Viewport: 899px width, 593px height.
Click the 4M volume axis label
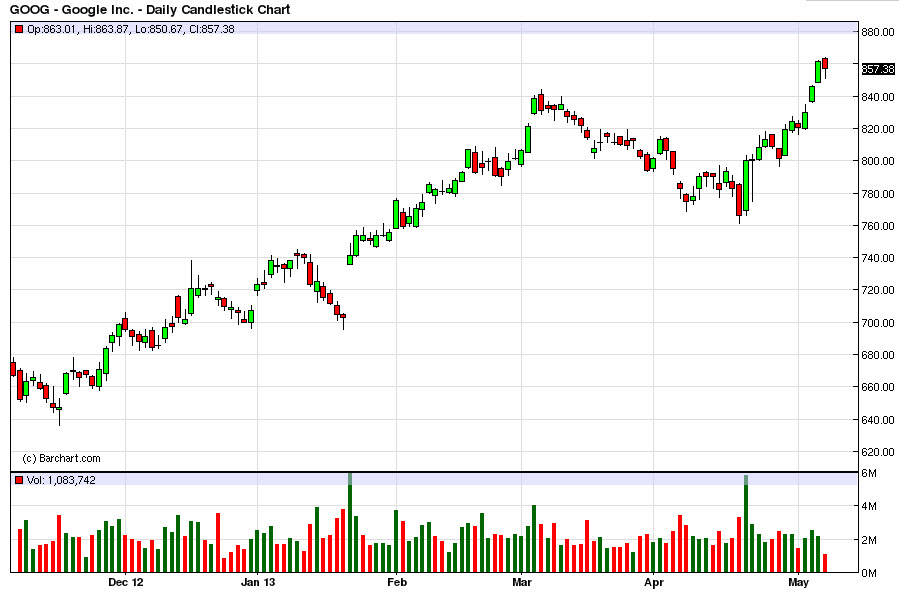tap(869, 506)
